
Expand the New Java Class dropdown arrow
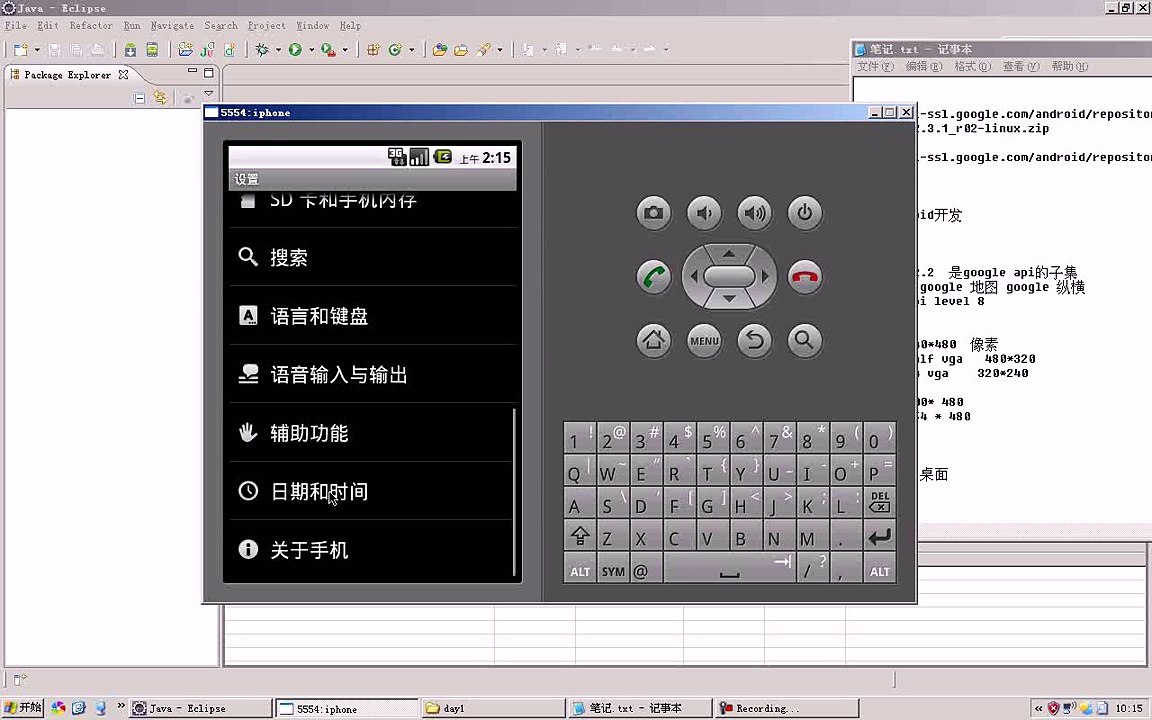[x=411, y=50]
